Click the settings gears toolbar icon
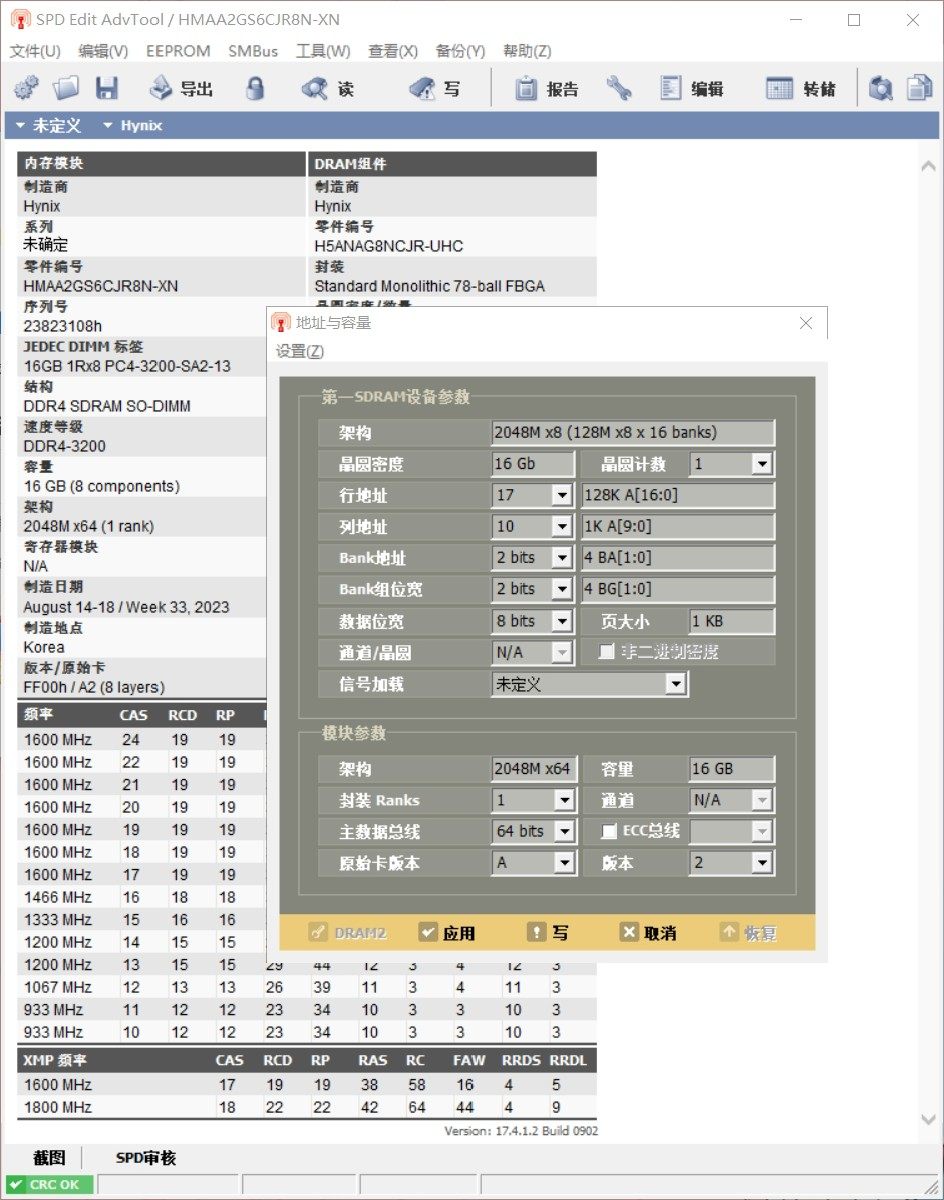Screen dimensions: 944x1200 [27, 88]
